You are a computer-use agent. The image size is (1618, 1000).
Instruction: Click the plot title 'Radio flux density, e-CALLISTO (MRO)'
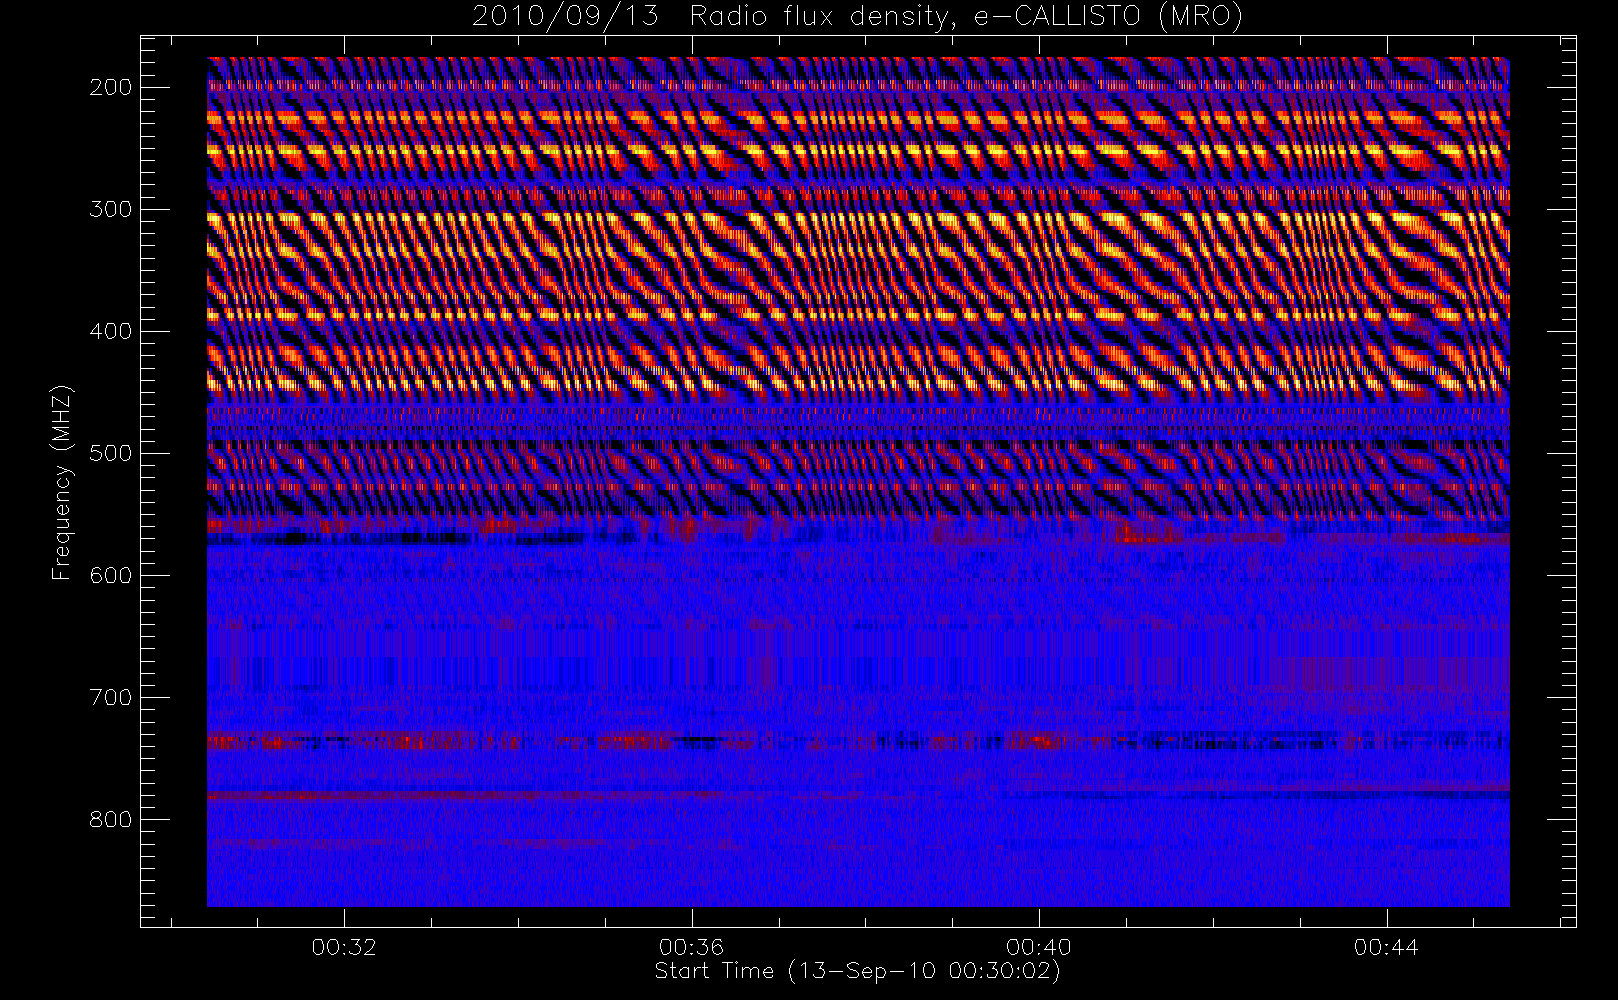(966, 16)
